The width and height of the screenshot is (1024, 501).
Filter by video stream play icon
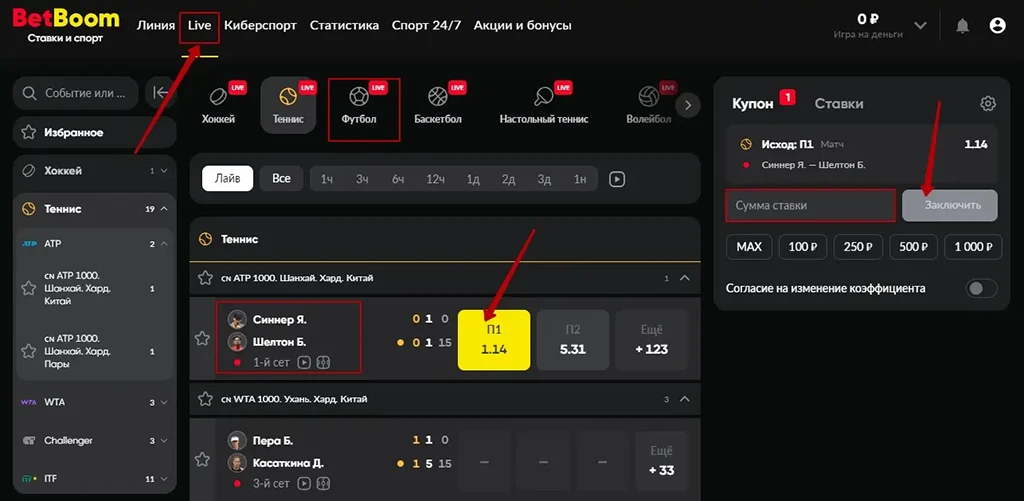click(617, 179)
